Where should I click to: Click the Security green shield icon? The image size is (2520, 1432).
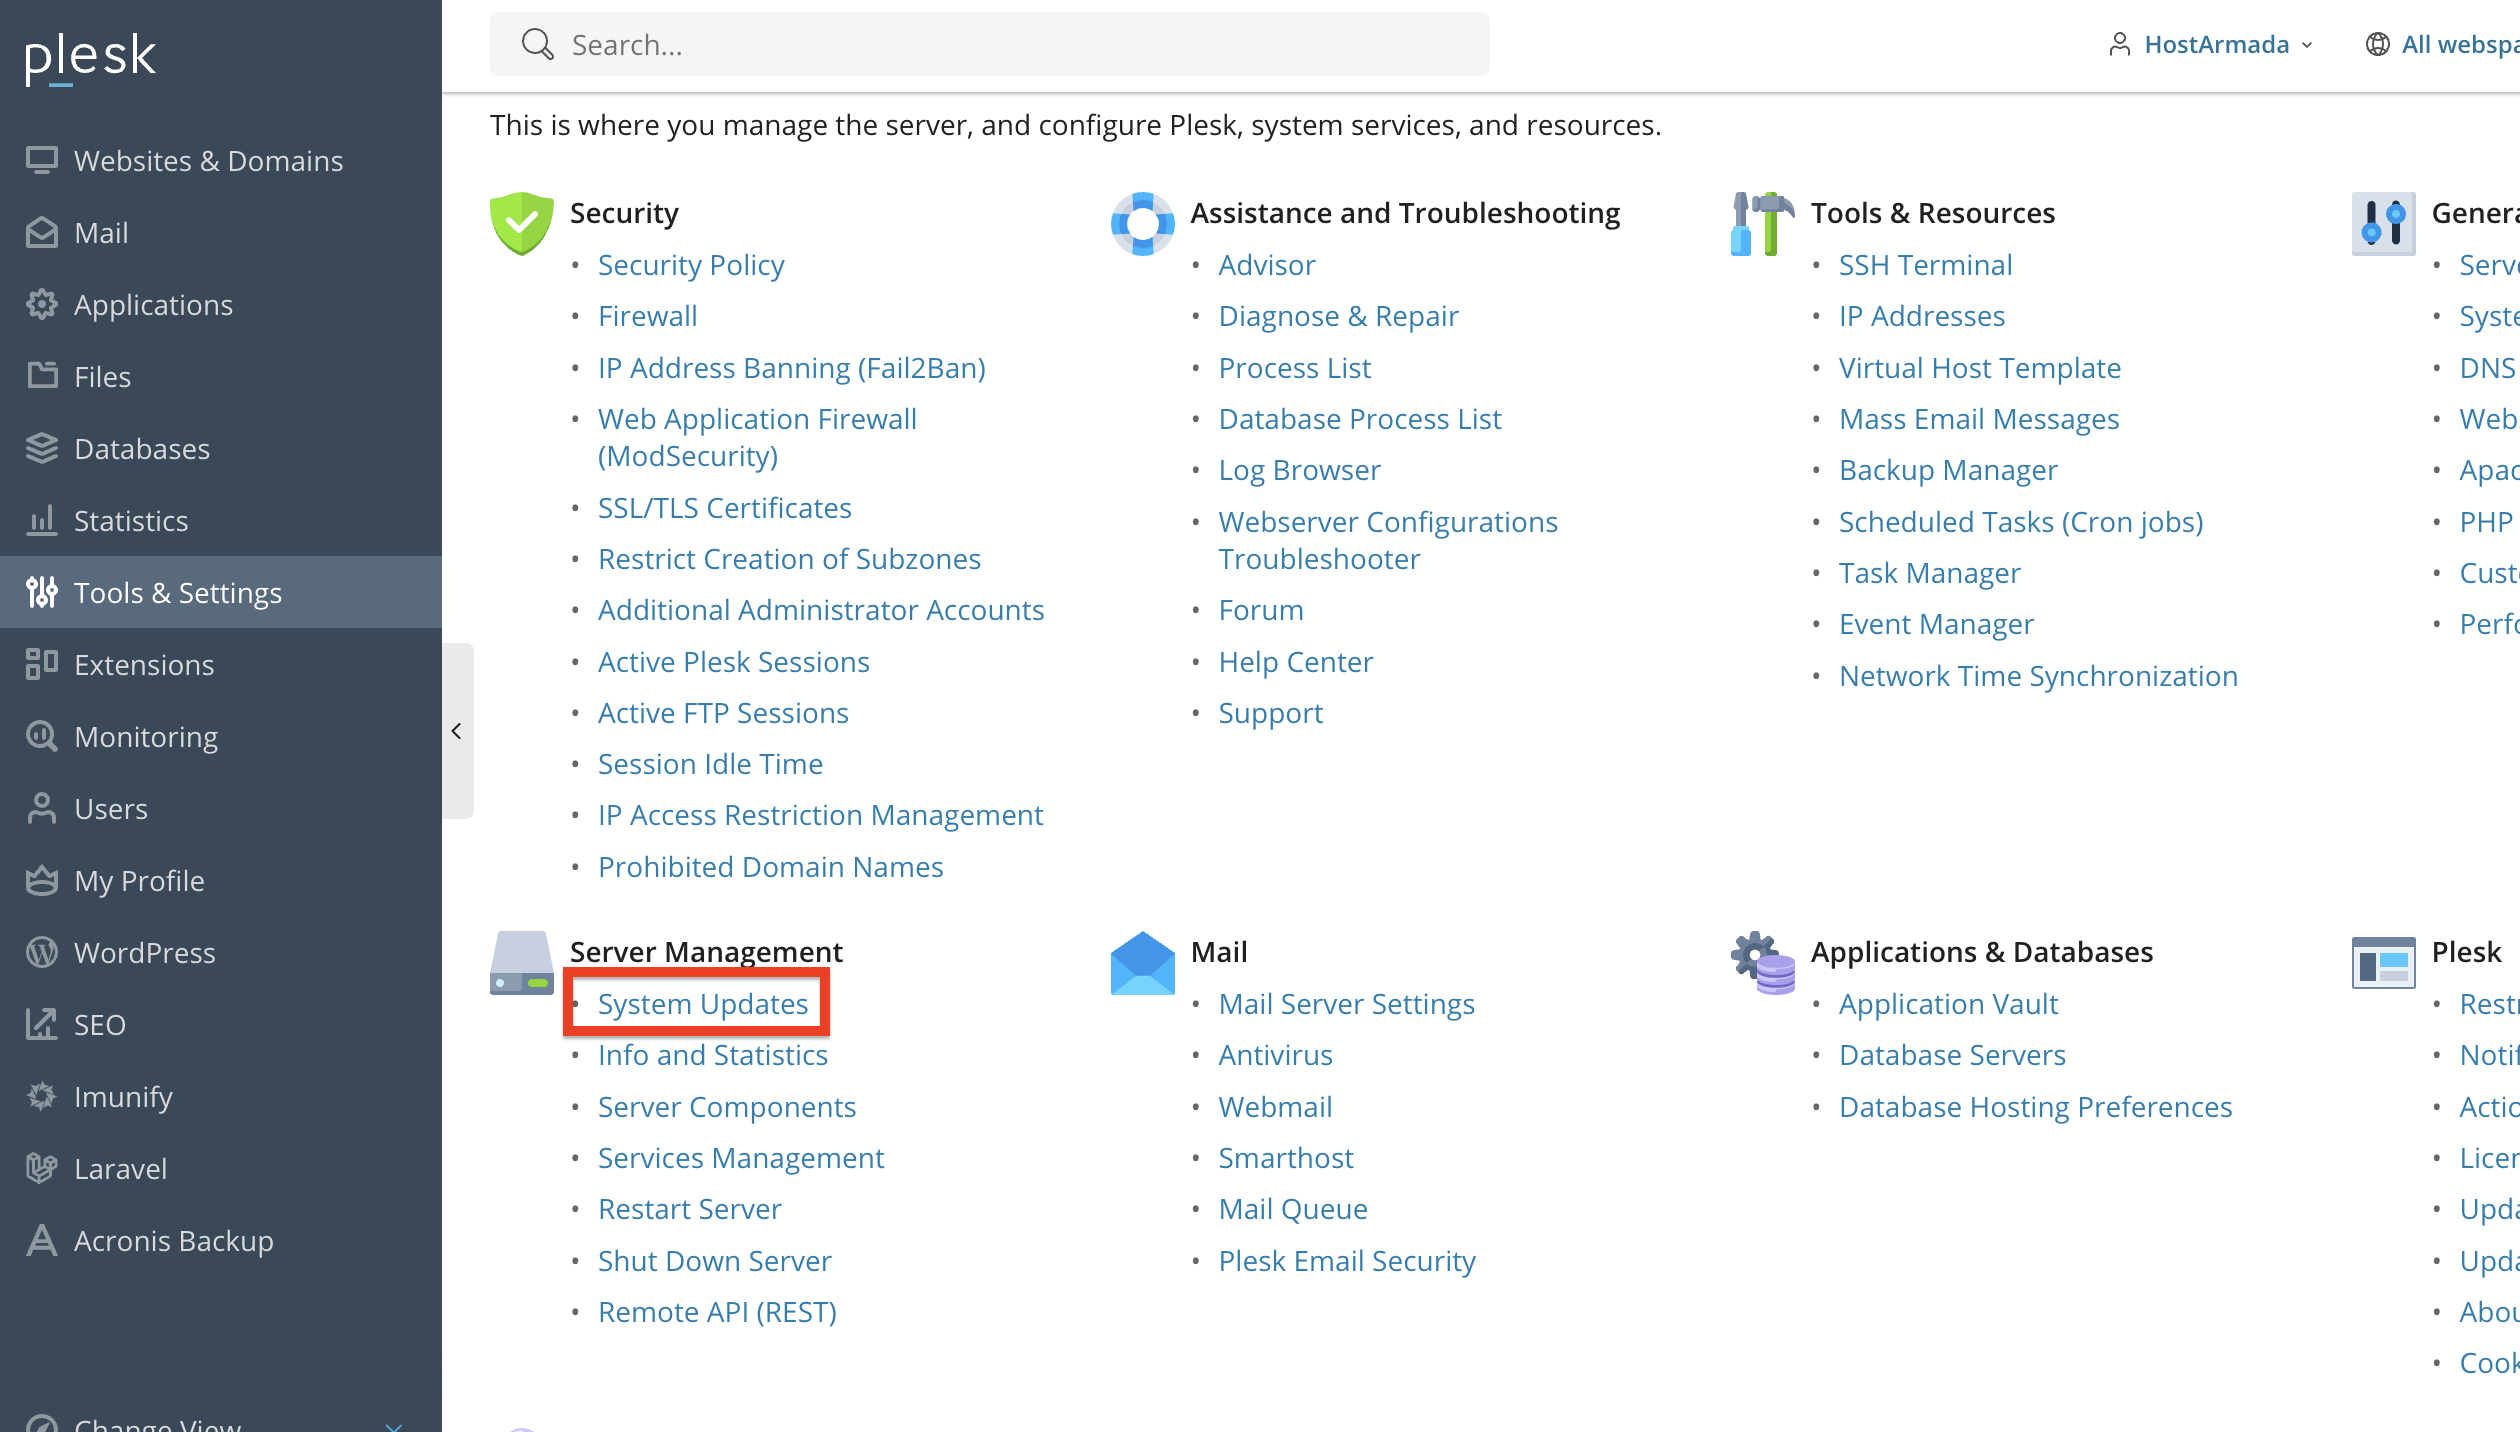(522, 223)
